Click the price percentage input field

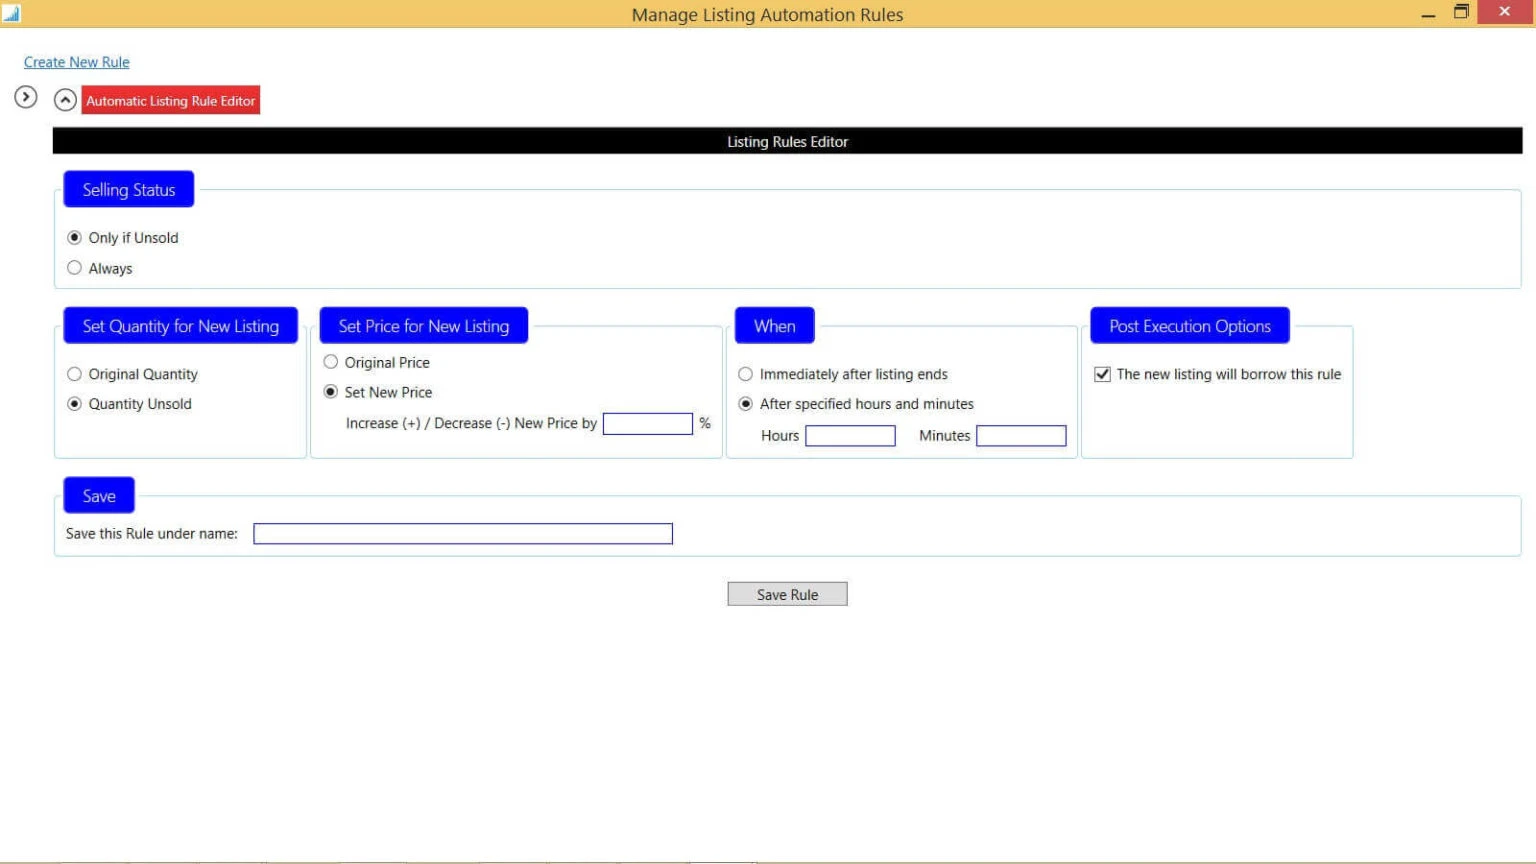coord(648,423)
